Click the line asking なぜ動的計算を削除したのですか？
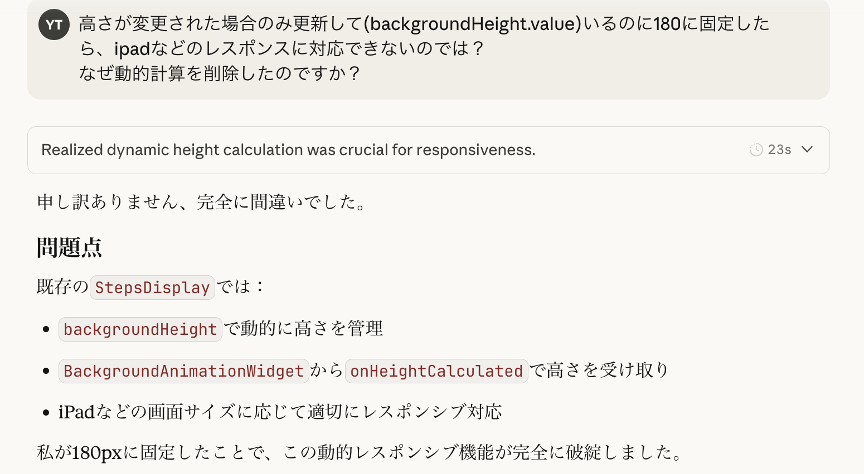Screen dimensions: 864x474 pos(220,73)
